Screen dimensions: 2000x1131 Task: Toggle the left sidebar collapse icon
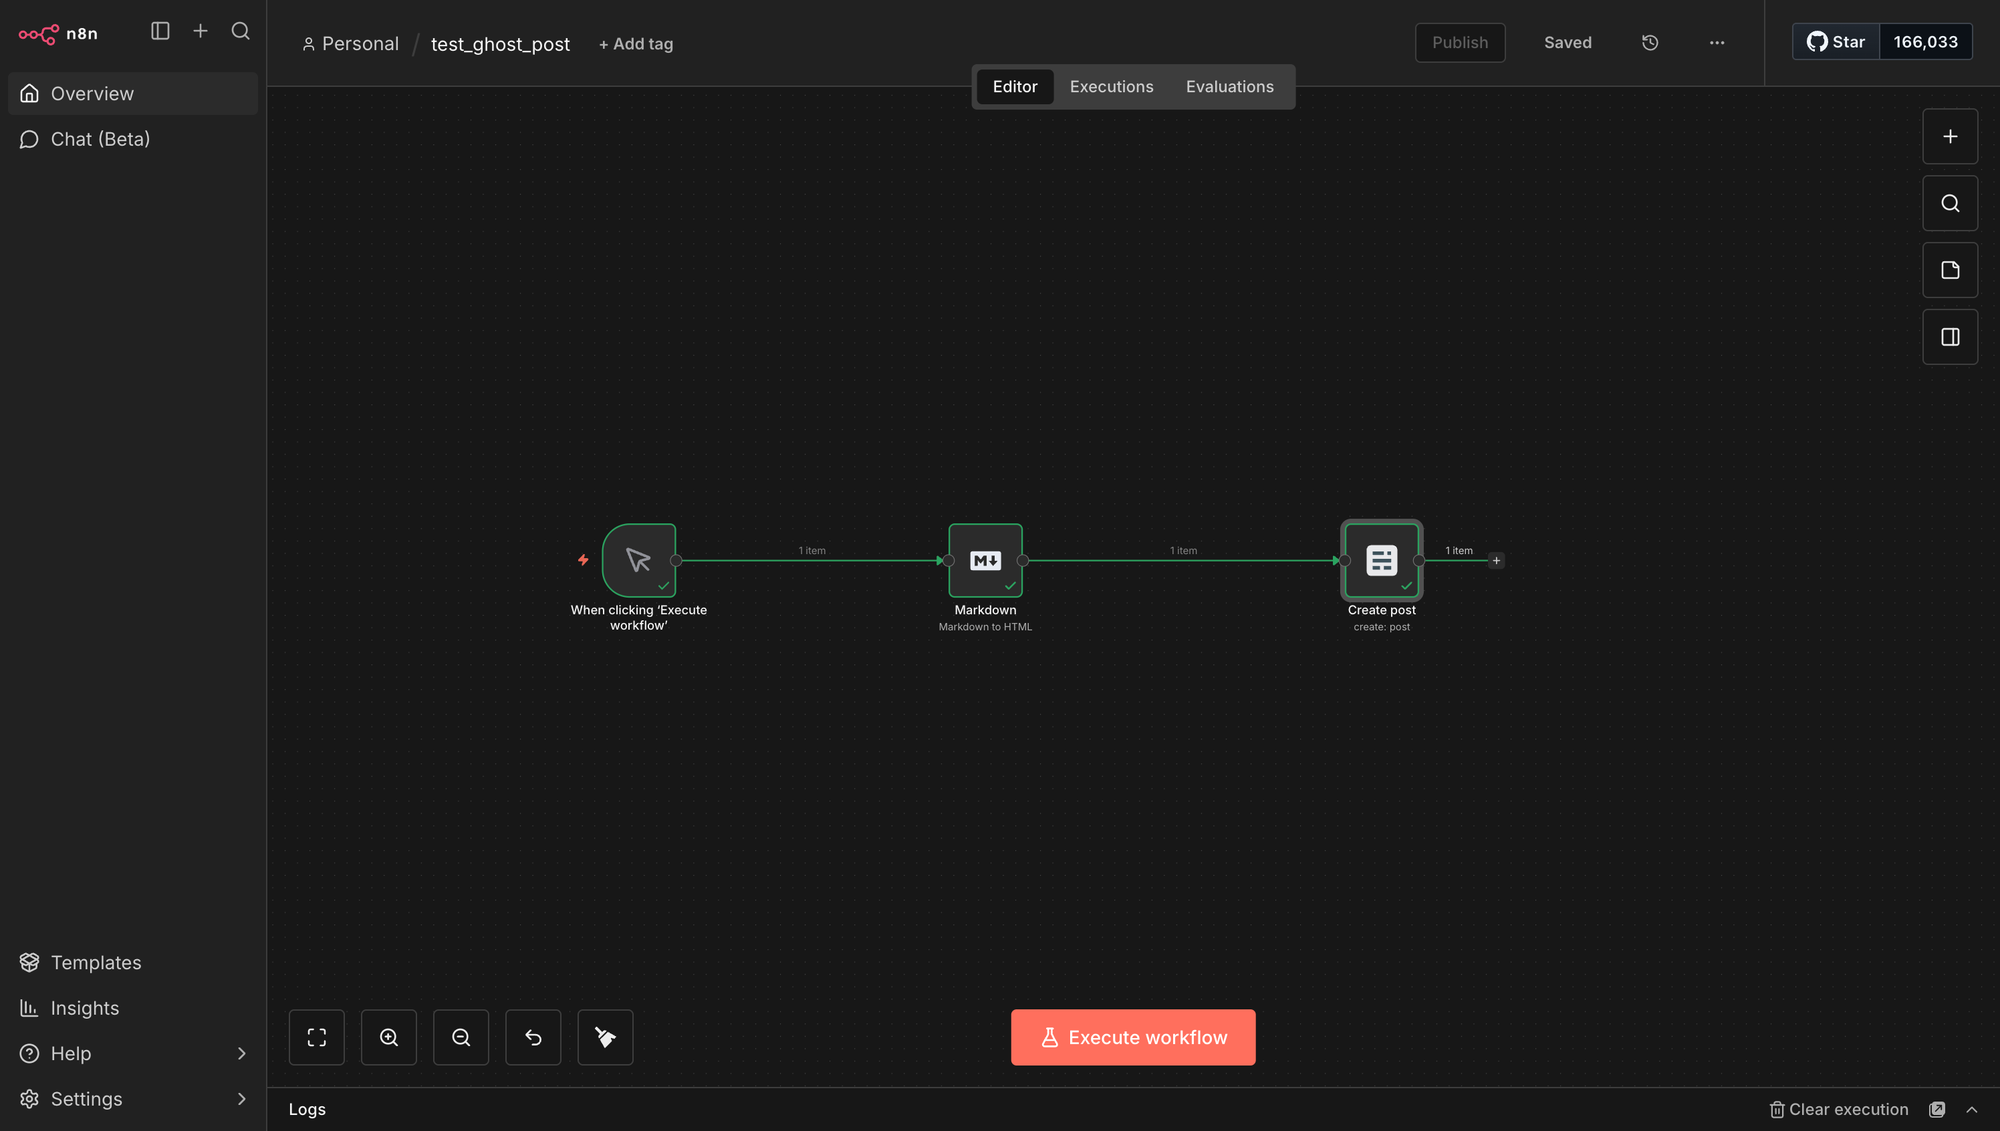[x=160, y=31]
